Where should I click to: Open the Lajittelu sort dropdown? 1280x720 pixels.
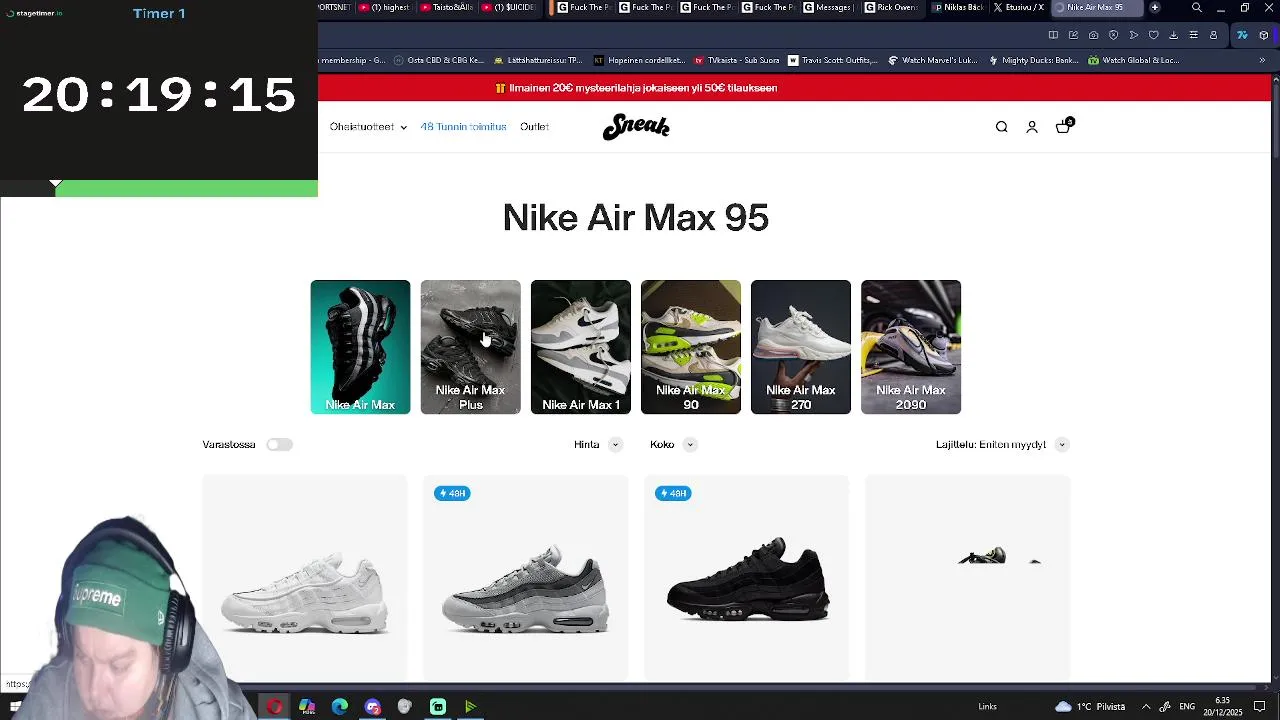click(1002, 444)
